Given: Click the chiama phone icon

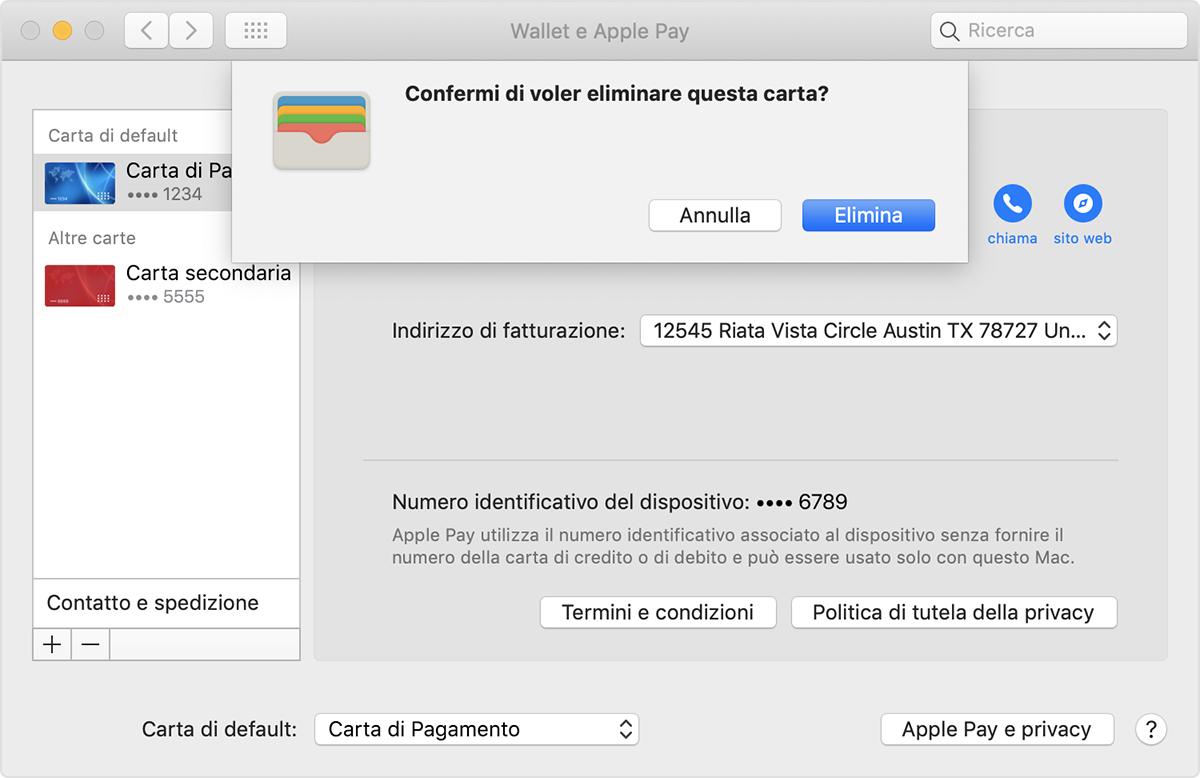Looking at the screenshot, I should pos(1012,204).
